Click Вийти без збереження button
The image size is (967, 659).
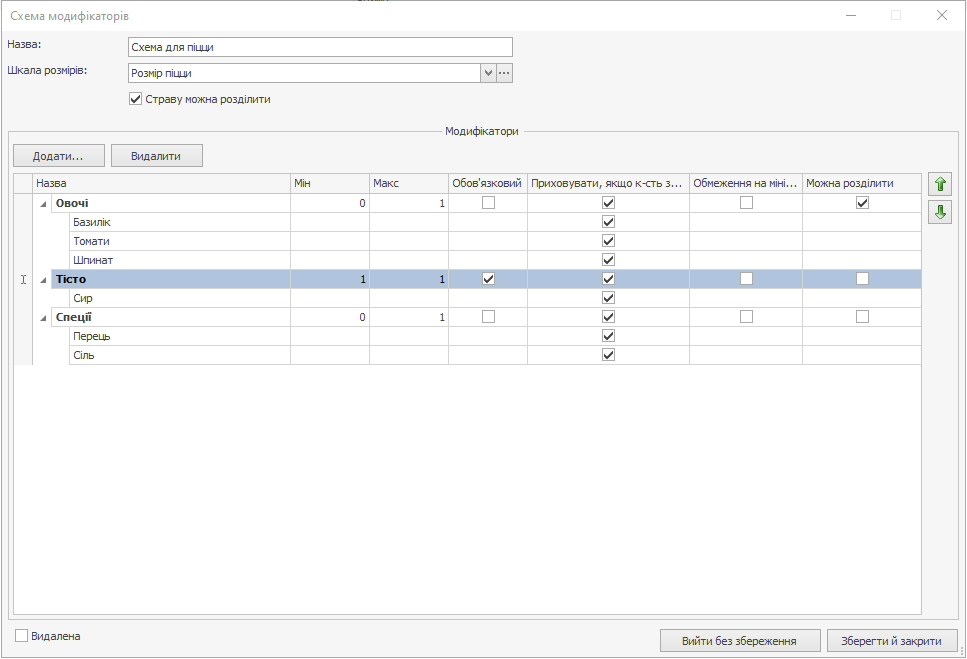(739, 641)
